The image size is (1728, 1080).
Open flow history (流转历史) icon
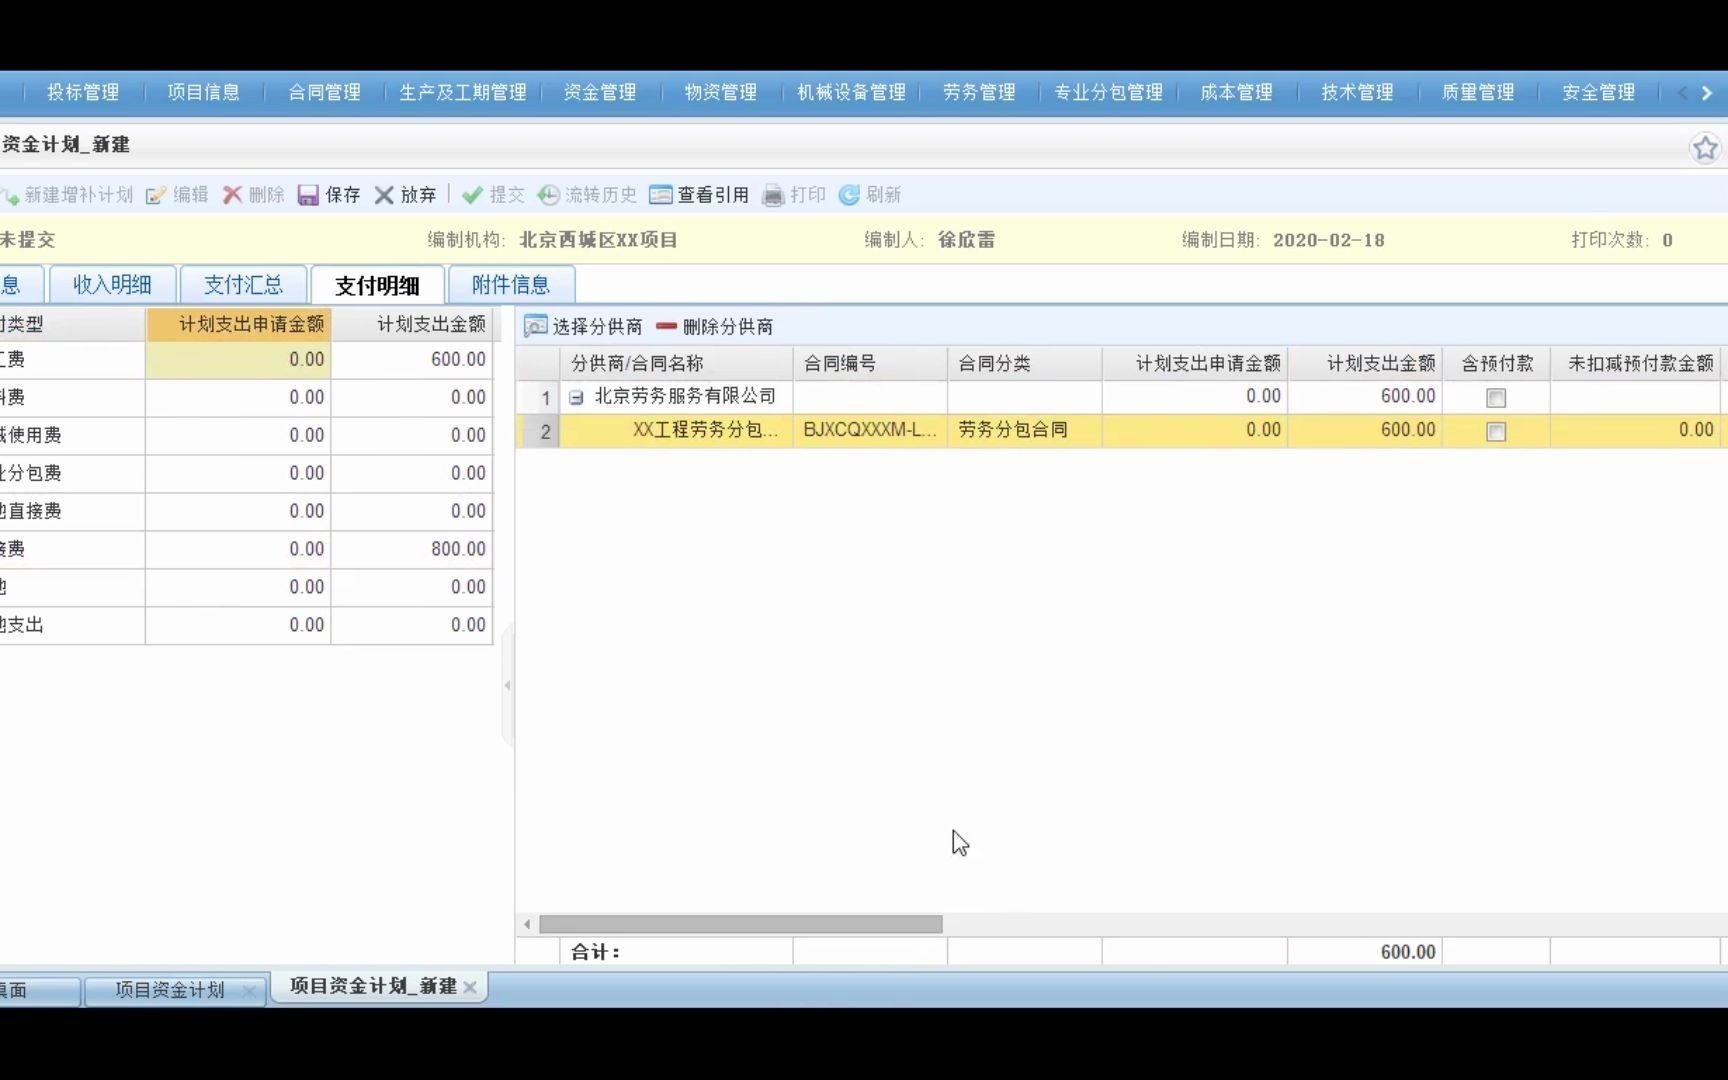point(548,195)
